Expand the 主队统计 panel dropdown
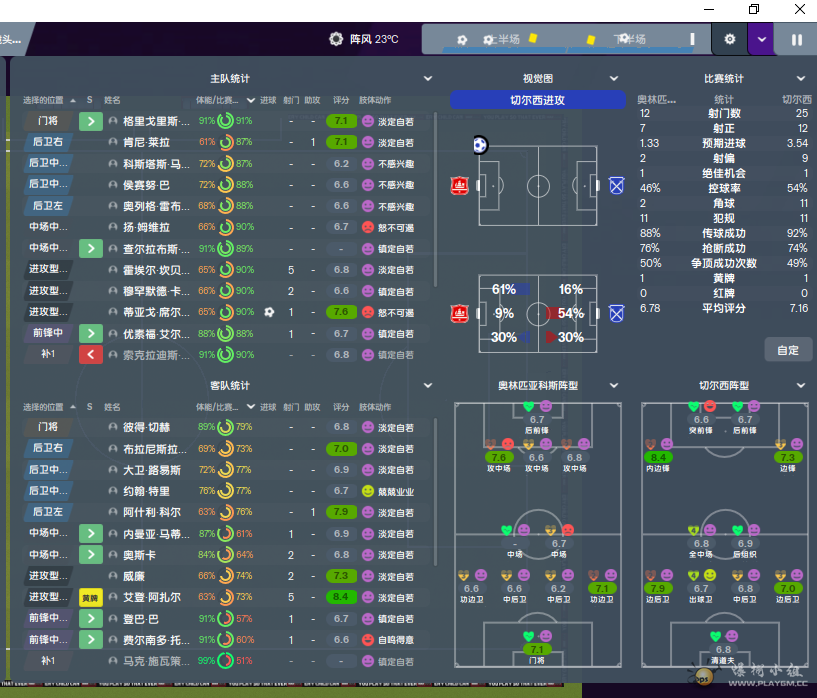 pos(428,78)
